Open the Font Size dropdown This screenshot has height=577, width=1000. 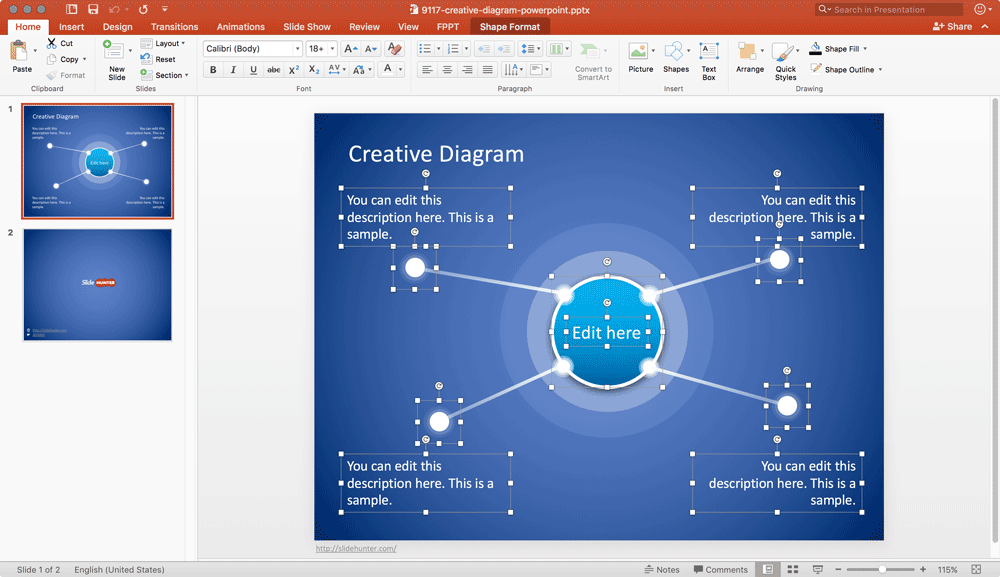click(330, 48)
